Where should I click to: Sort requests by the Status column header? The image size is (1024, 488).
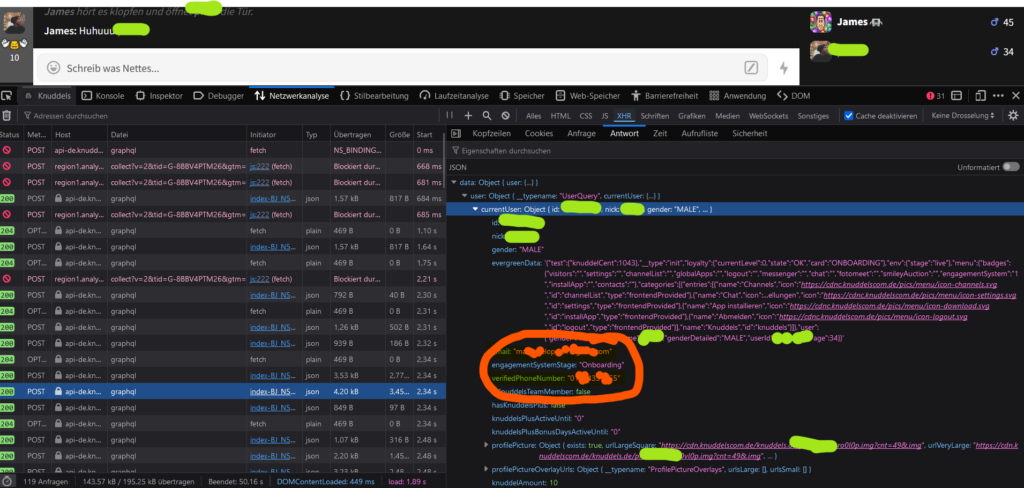click(11, 135)
